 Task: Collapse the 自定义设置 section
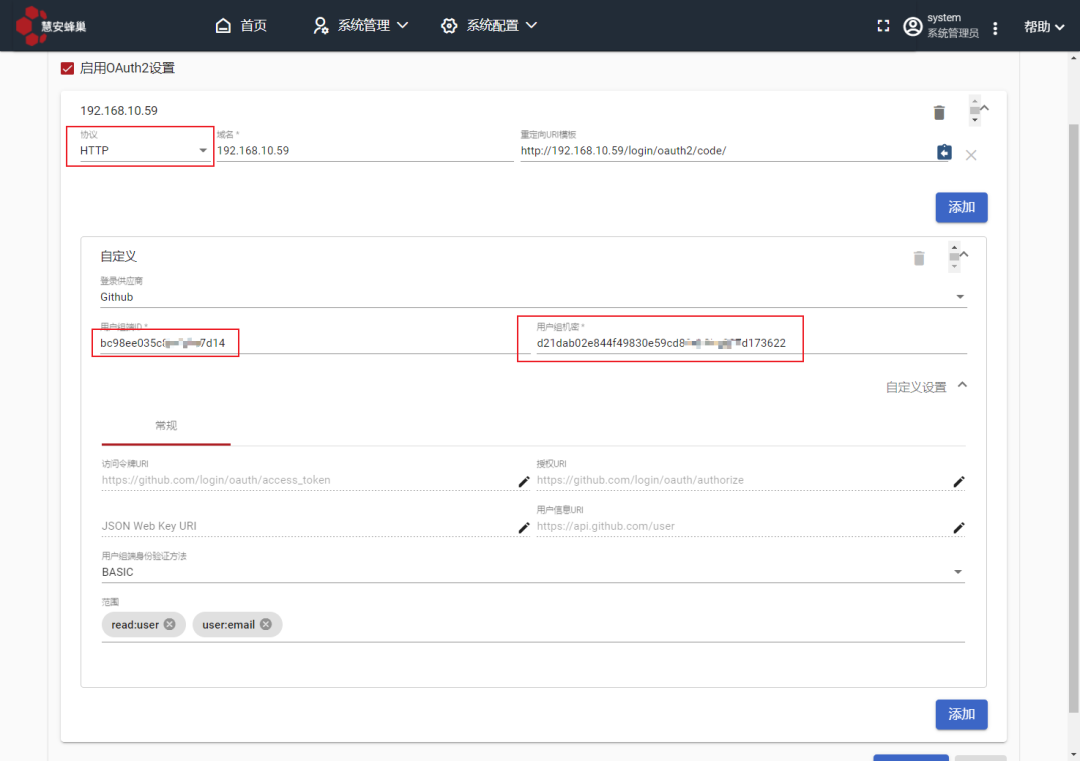pyautogui.click(x=962, y=385)
